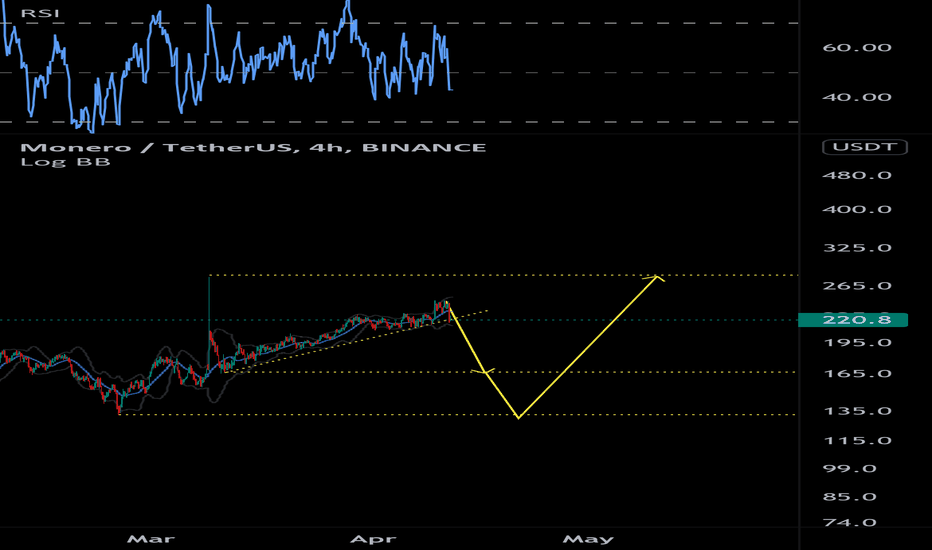Click the 325.0 price axis label
932x550 pixels.
click(857, 248)
